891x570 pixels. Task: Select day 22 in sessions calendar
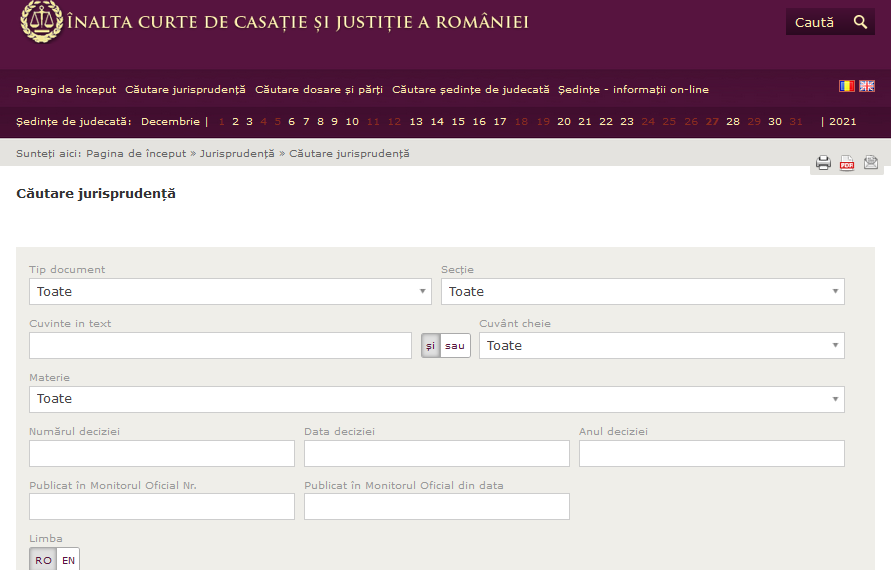coord(606,122)
